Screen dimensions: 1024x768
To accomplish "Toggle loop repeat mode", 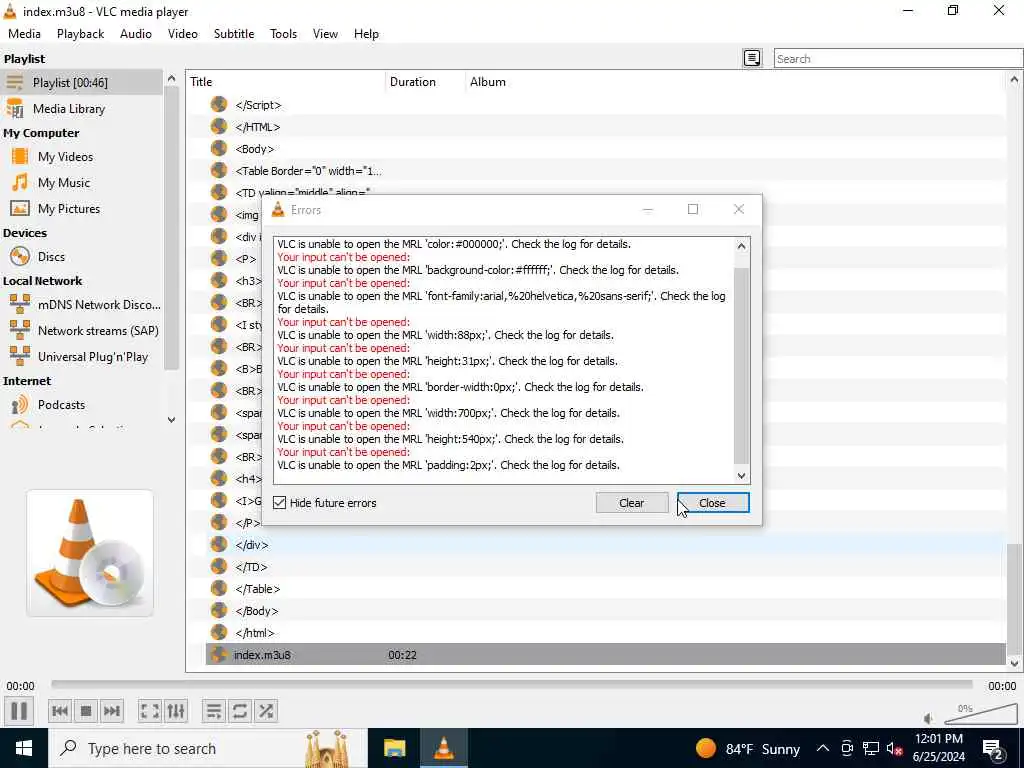I will [x=240, y=711].
